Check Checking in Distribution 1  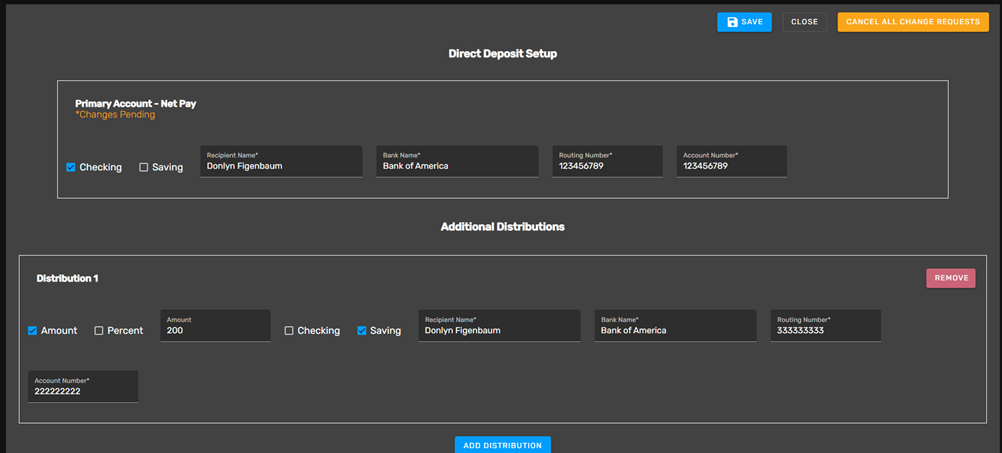coord(289,331)
